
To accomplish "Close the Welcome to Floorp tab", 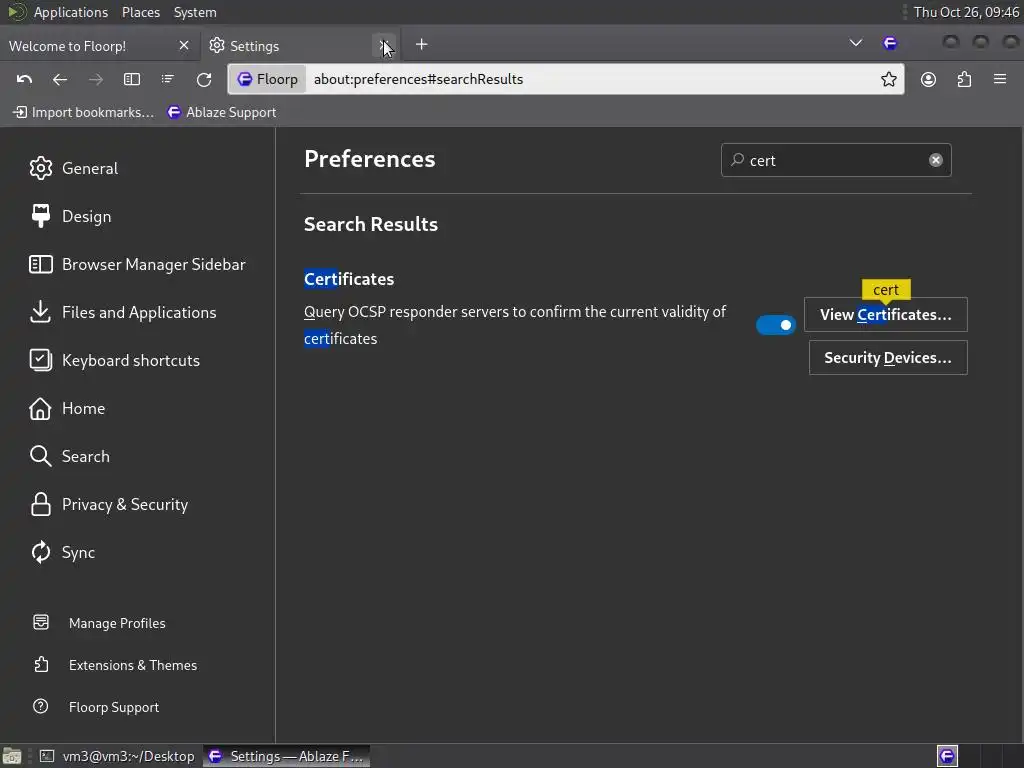I will tap(184, 45).
